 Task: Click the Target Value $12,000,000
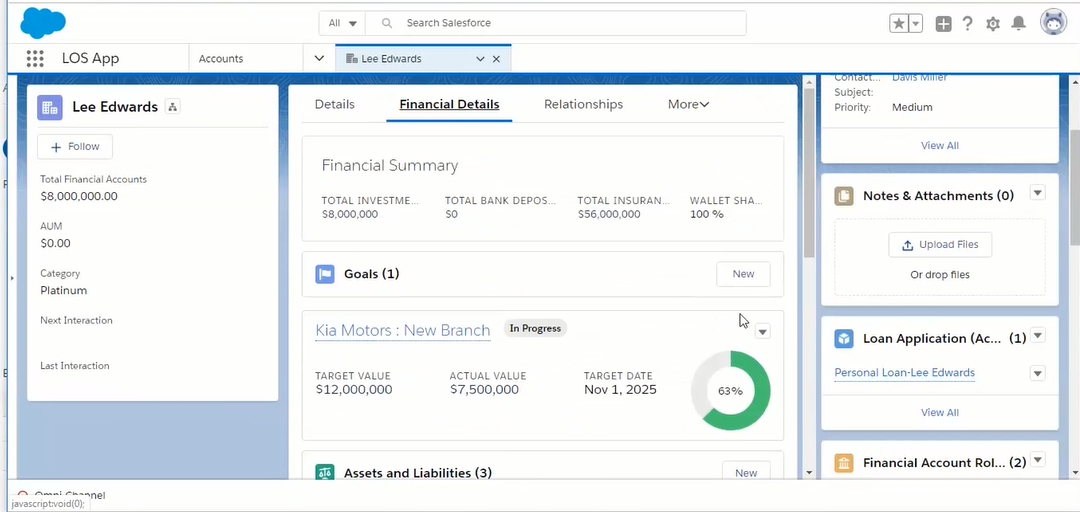[353, 390]
